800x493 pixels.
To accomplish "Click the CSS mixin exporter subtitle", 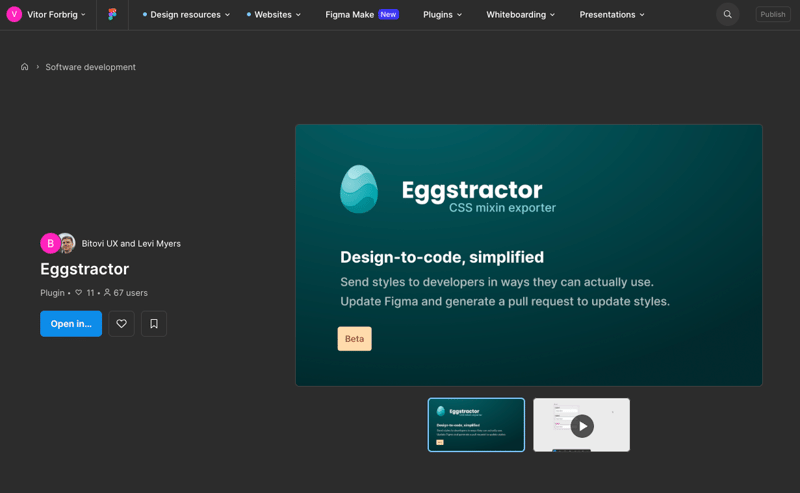I will point(502,208).
